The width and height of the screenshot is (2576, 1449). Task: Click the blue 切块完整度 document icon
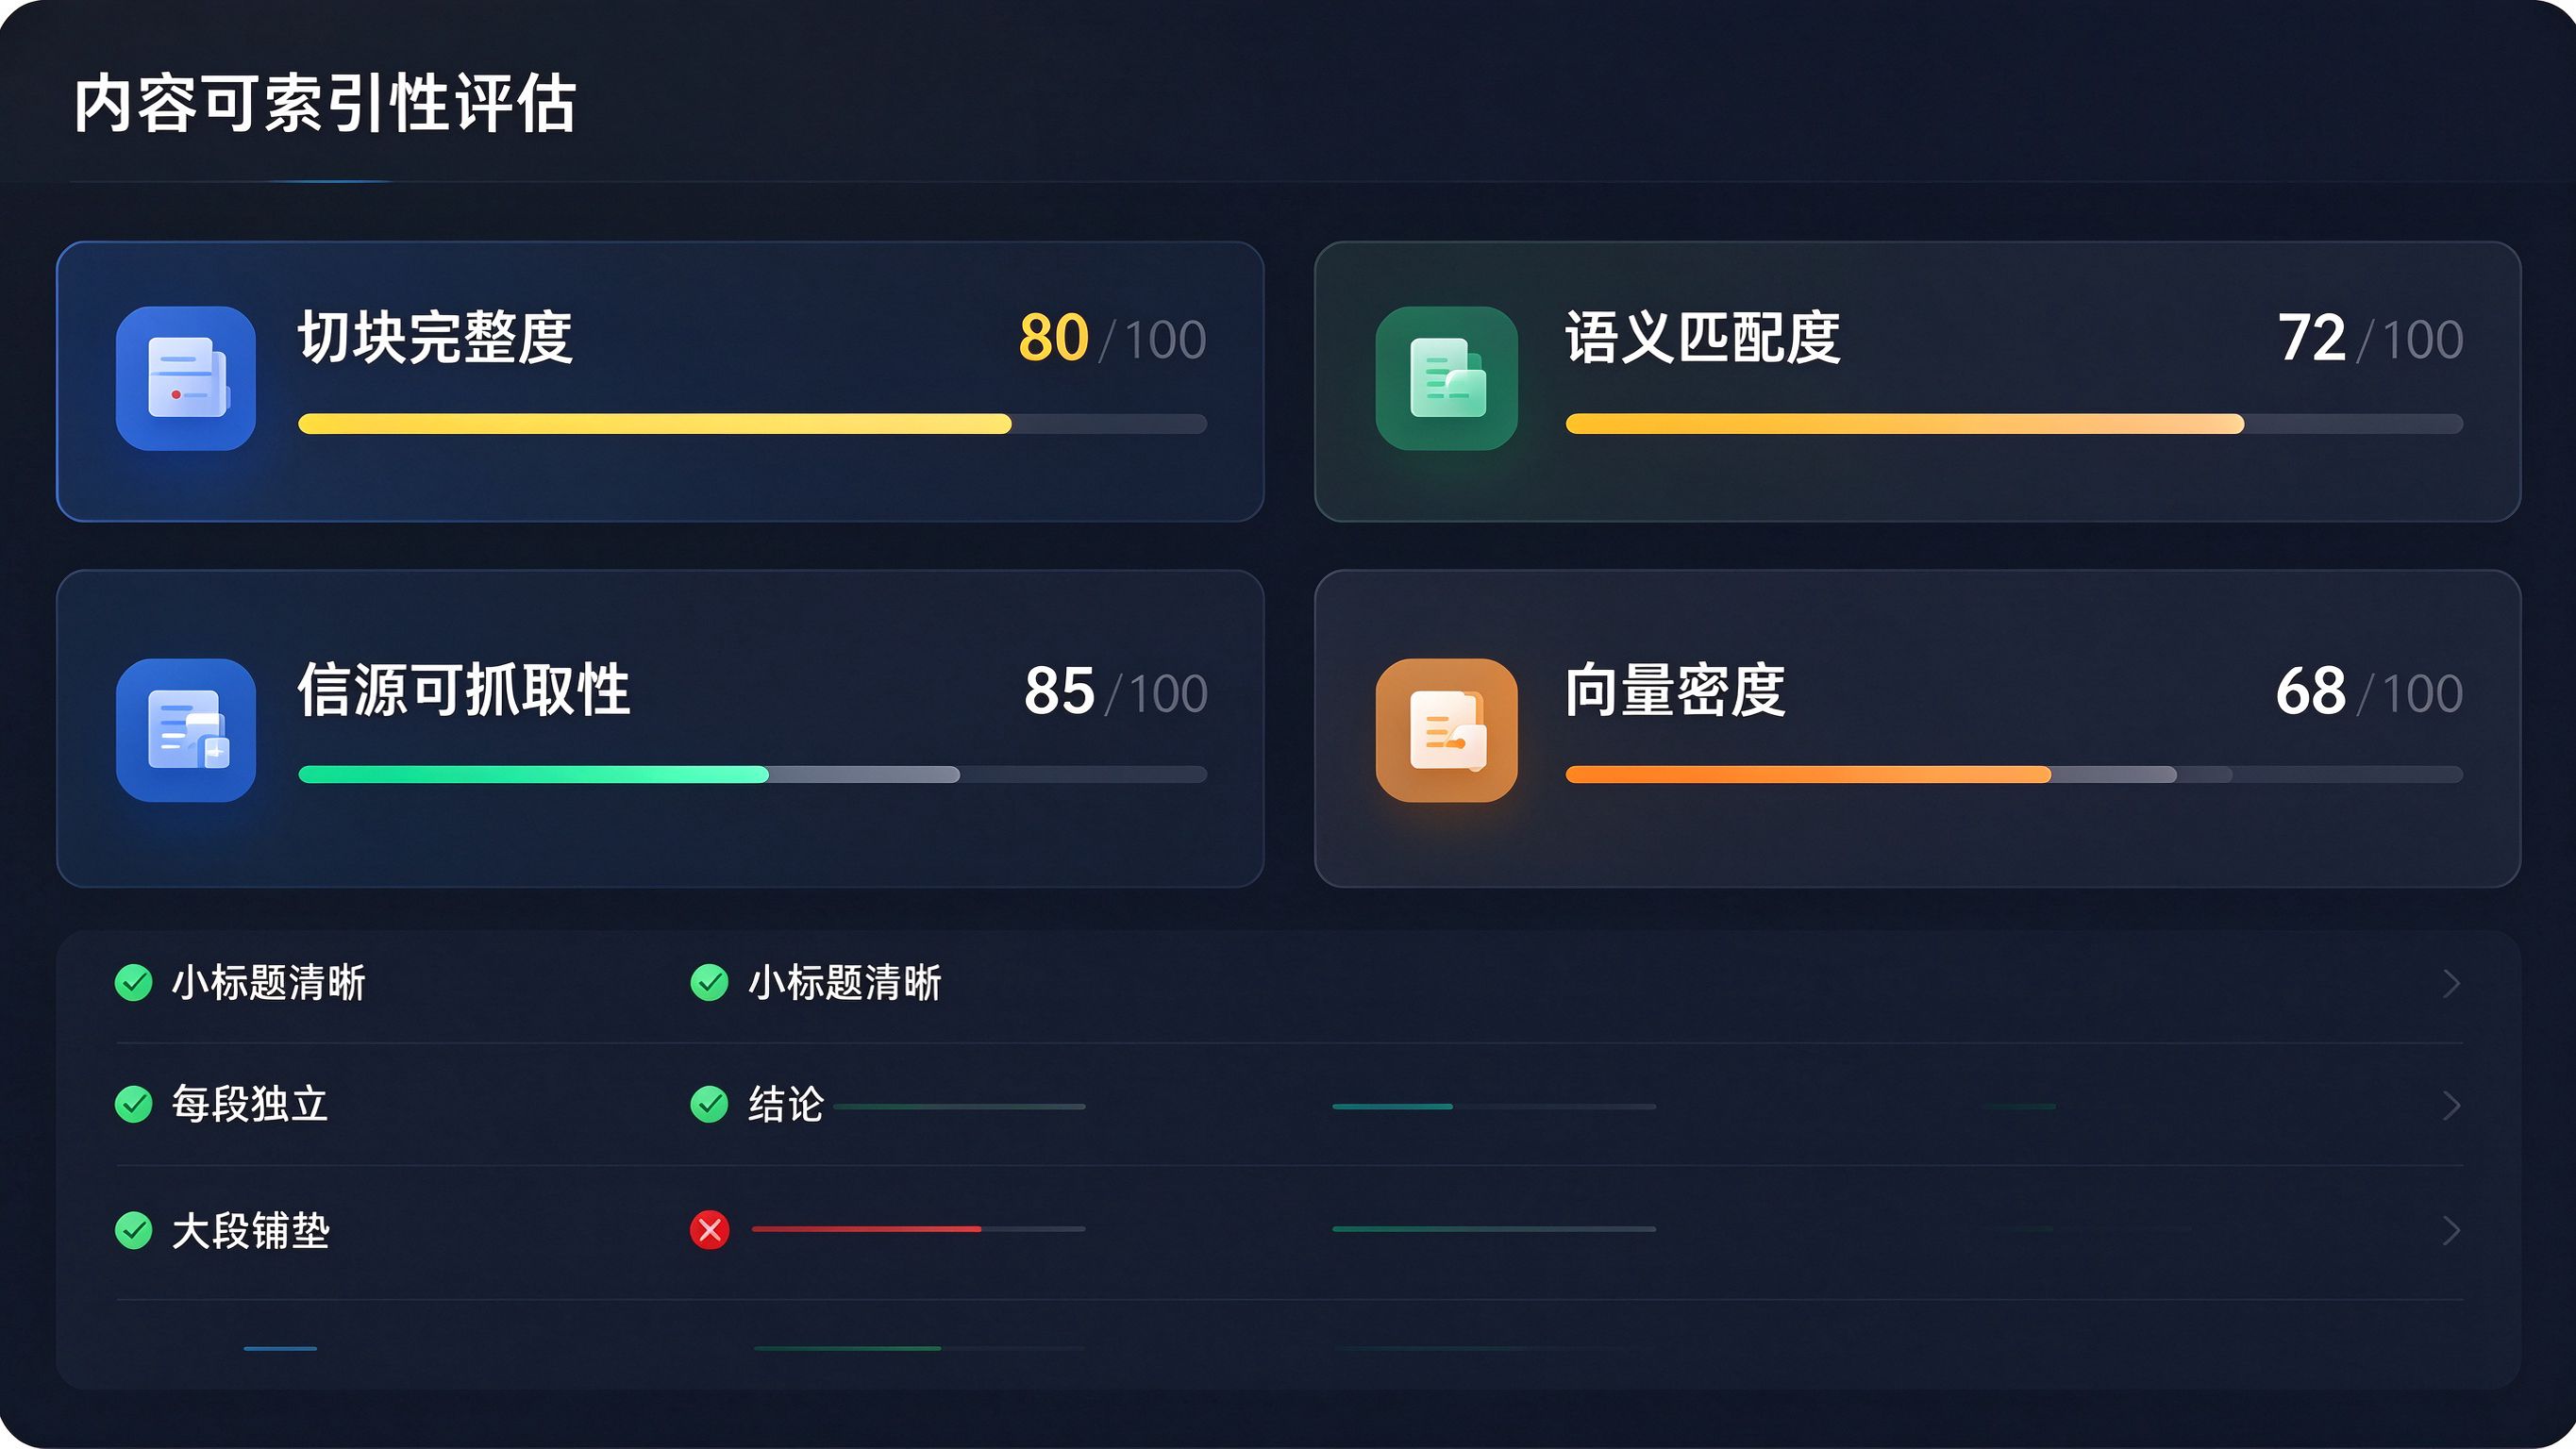click(186, 378)
